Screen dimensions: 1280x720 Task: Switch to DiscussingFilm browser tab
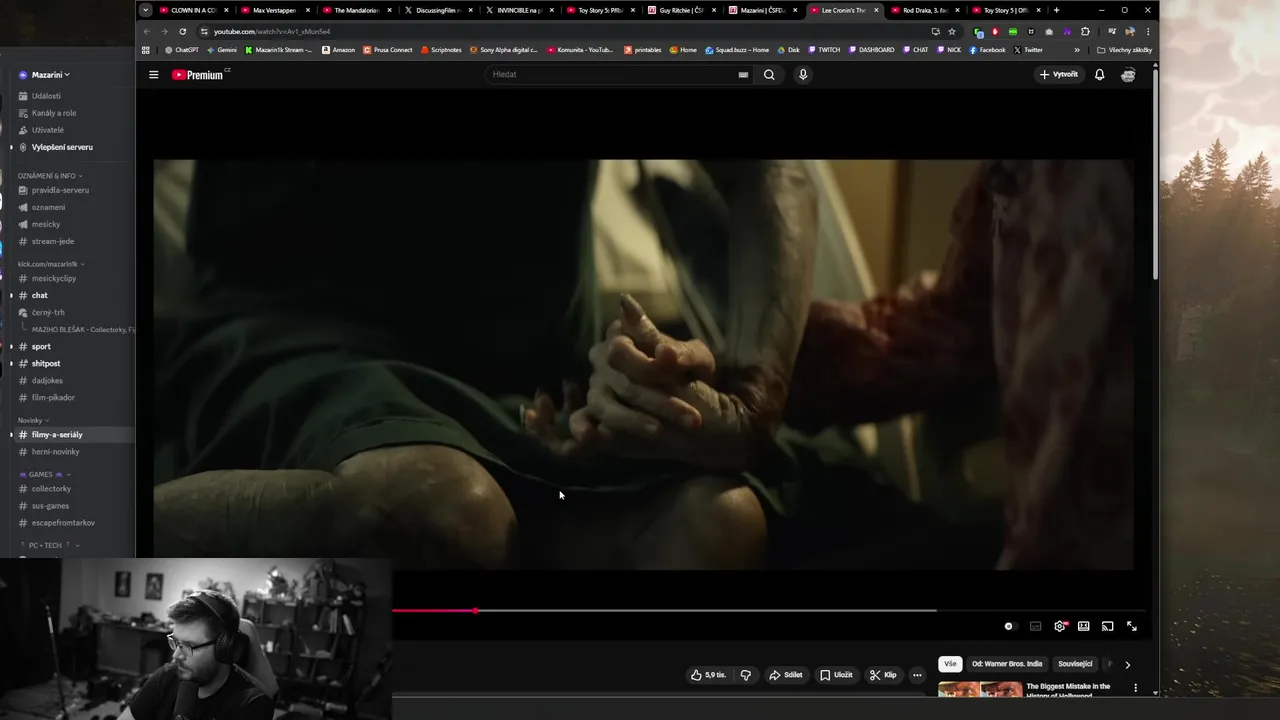pyautogui.click(x=437, y=10)
